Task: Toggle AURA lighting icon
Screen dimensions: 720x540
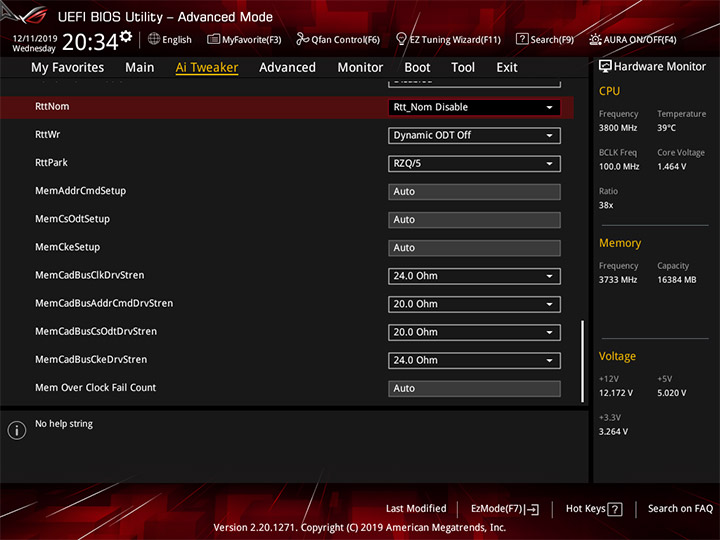Action: 595,39
